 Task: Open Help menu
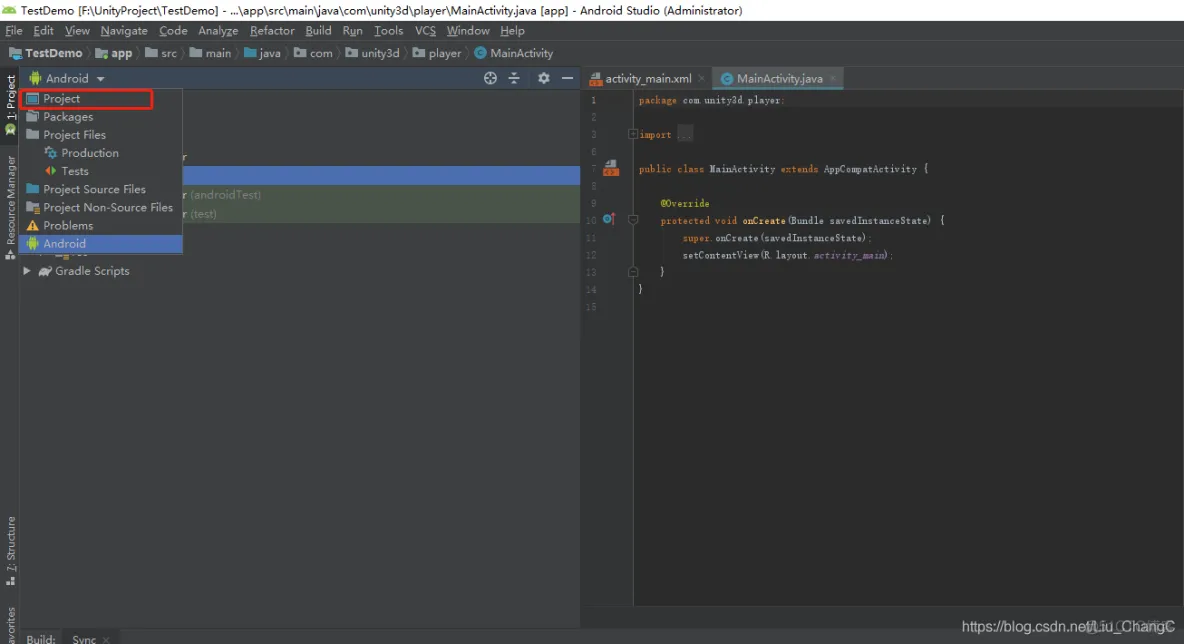[x=512, y=31]
